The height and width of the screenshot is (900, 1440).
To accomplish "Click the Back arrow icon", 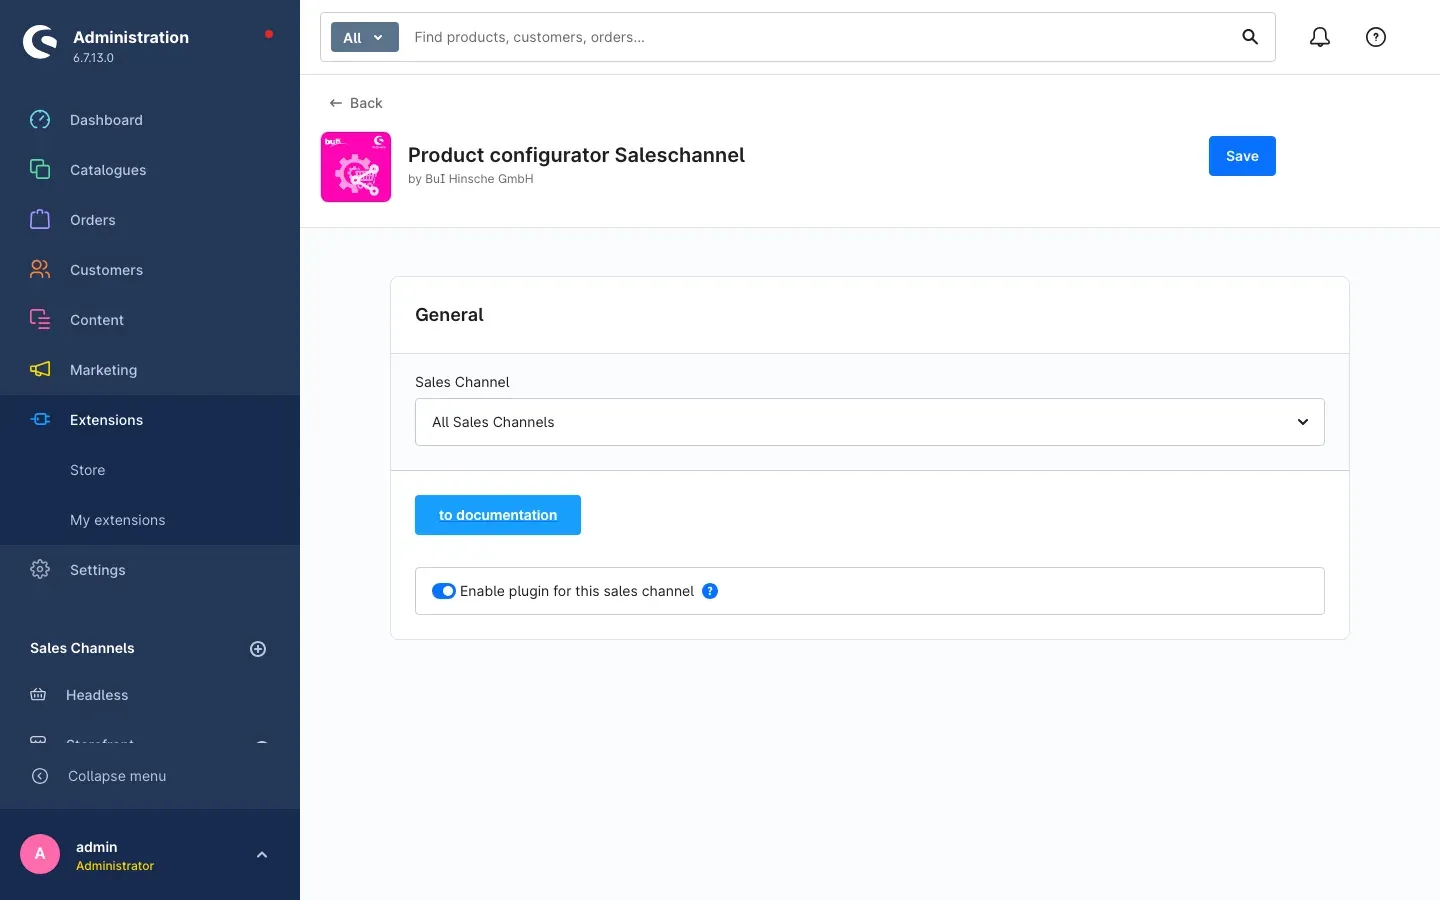I will (x=336, y=103).
